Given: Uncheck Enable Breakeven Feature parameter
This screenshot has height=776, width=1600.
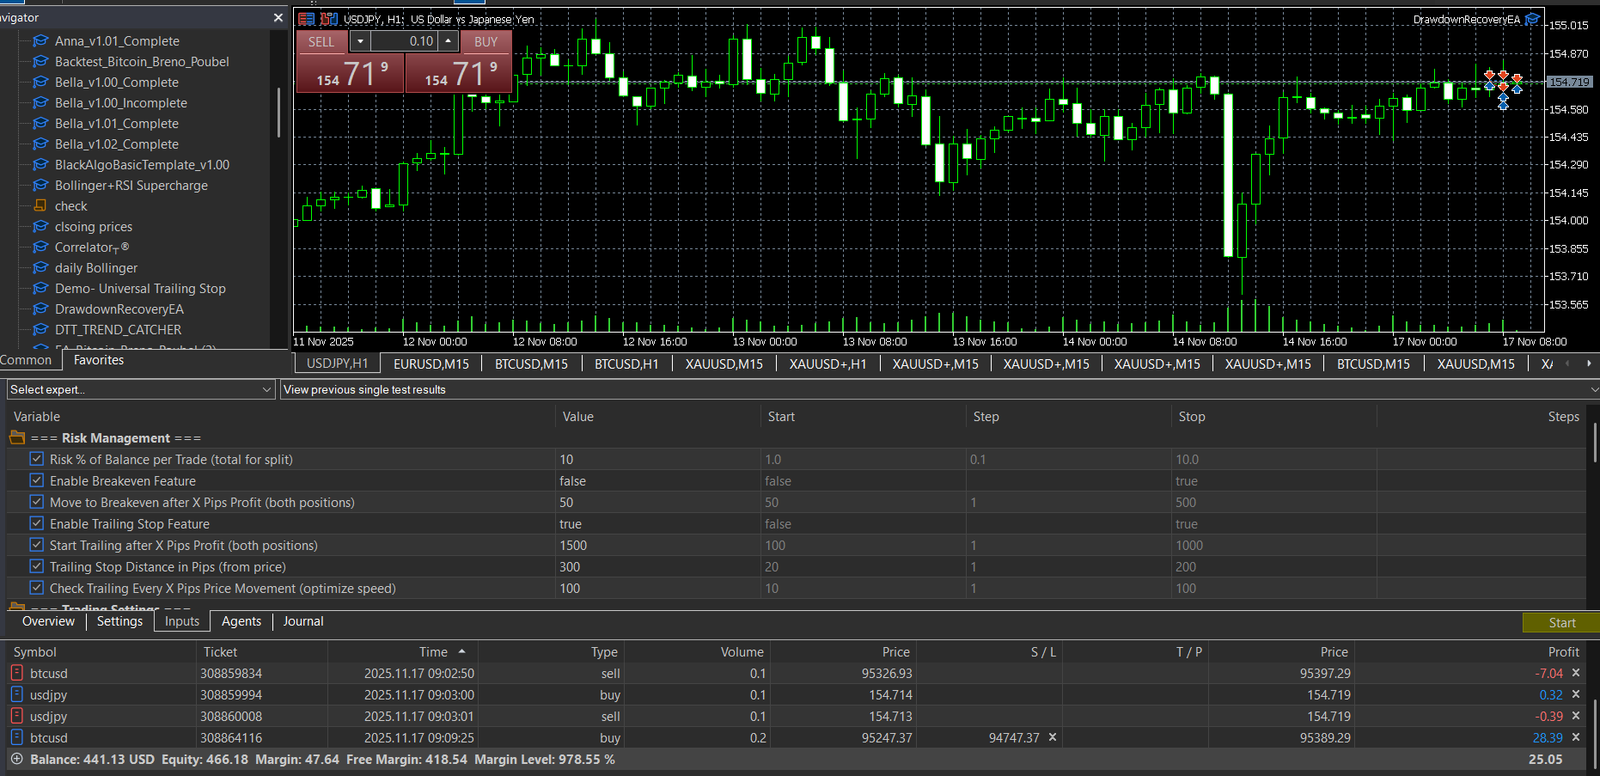Looking at the screenshot, I should 37,481.
